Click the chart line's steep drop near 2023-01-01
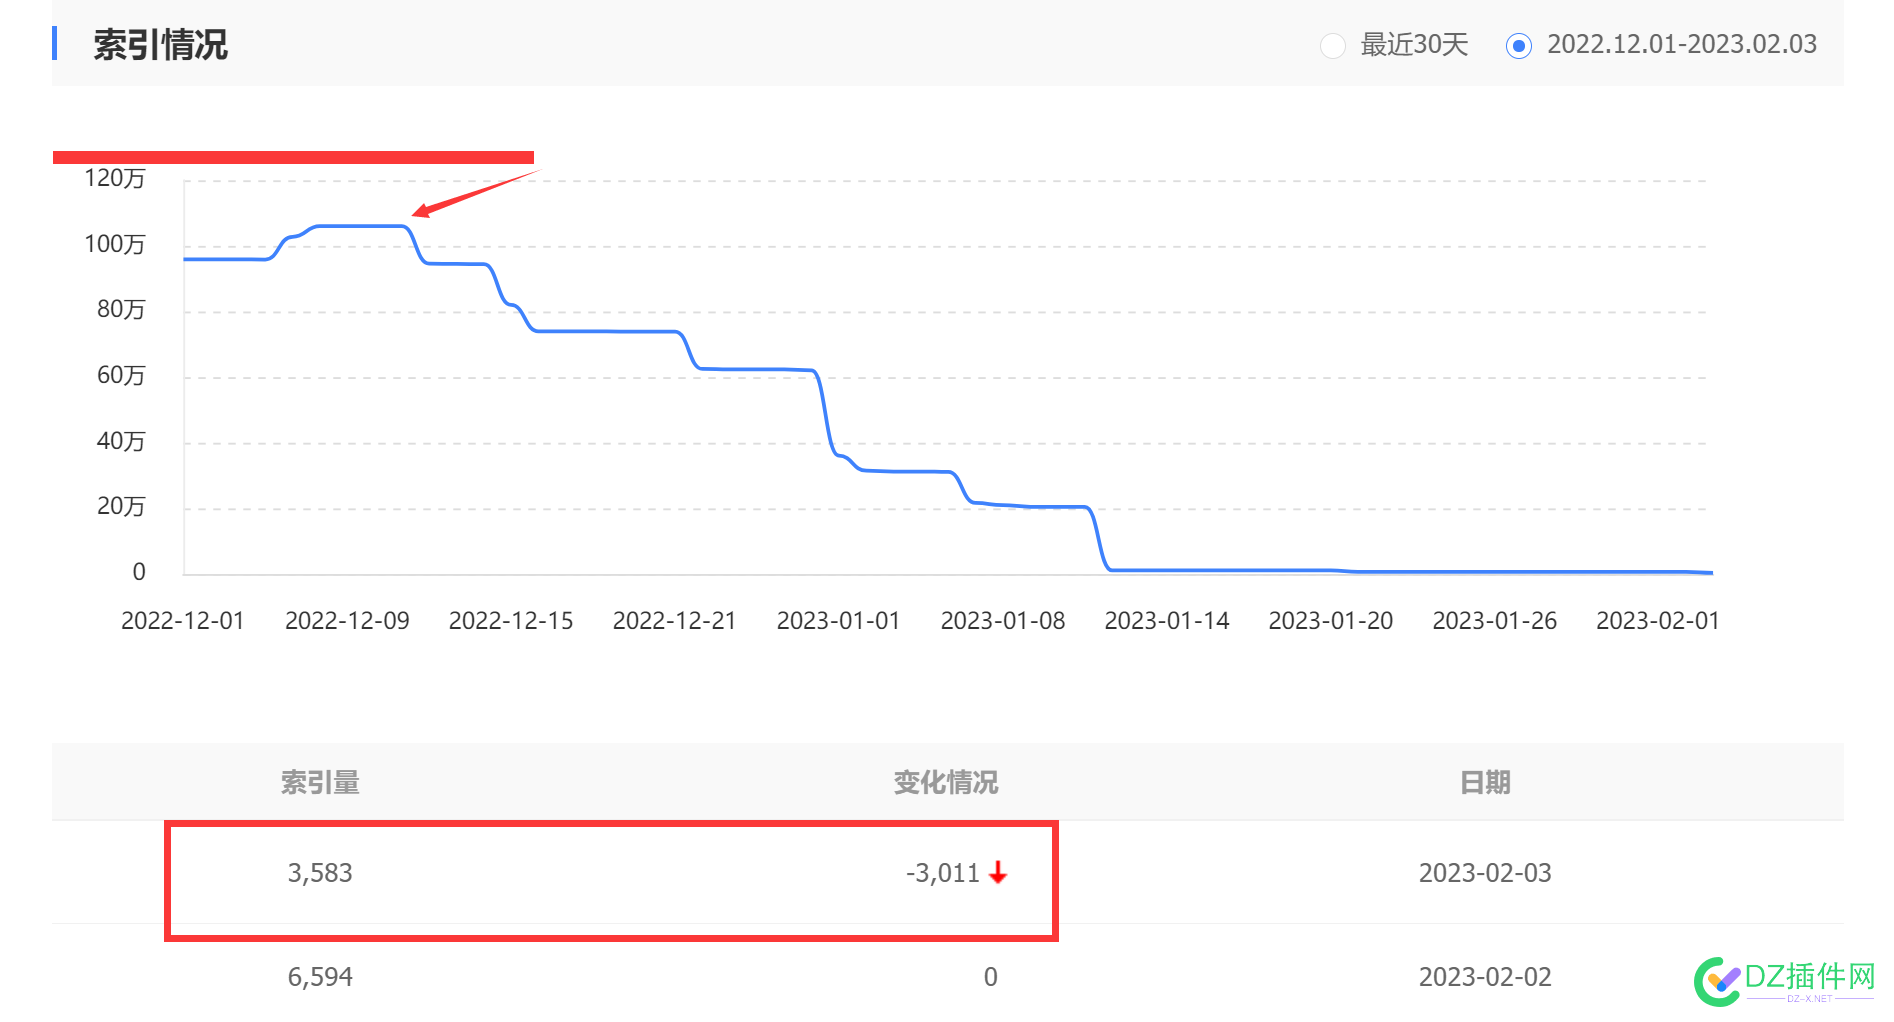 (x=826, y=413)
